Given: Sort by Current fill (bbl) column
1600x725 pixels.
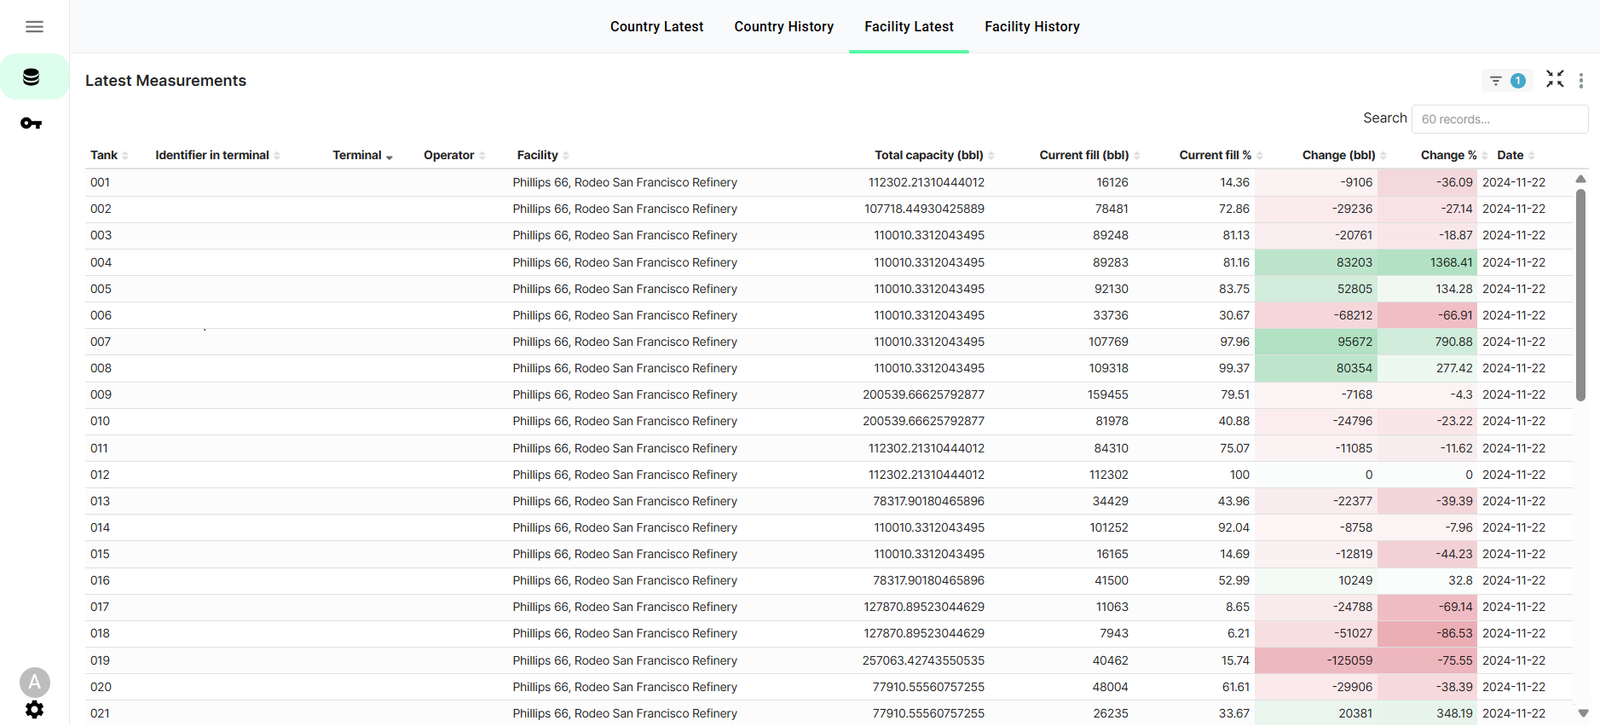Looking at the screenshot, I should [1090, 155].
